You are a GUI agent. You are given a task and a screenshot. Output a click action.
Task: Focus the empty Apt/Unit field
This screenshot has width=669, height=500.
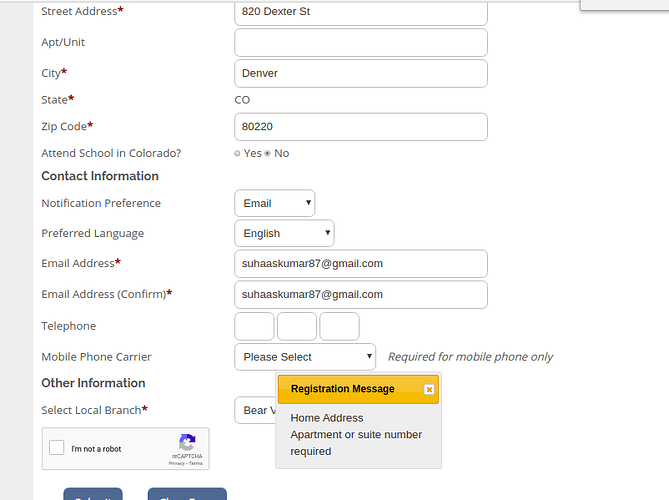point(360,43)
